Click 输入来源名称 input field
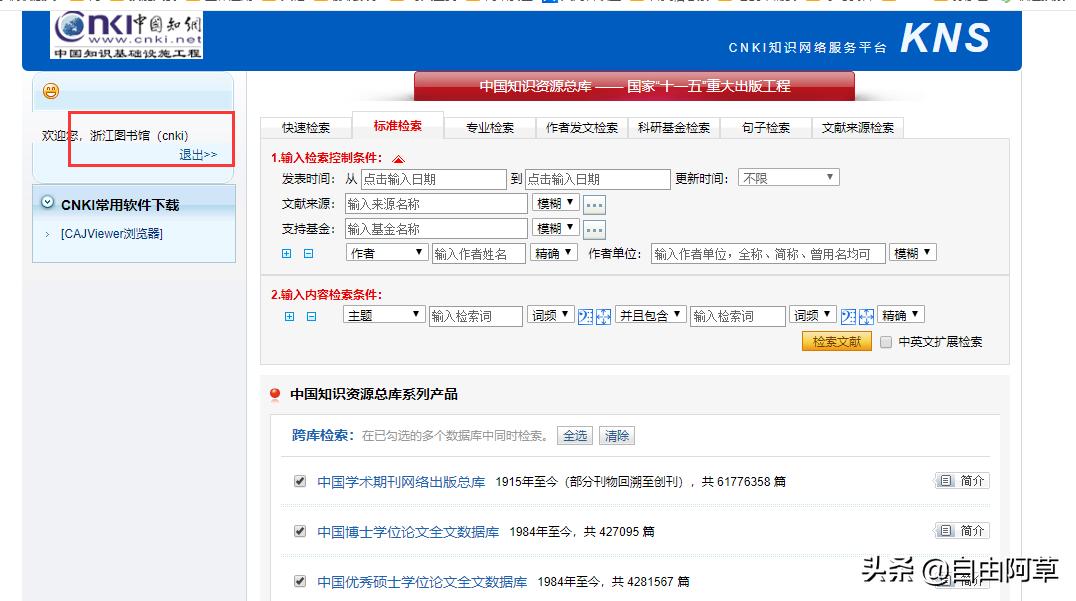Screen dimensions: 1076x601 pyautogui.click(x=436, y=204)
